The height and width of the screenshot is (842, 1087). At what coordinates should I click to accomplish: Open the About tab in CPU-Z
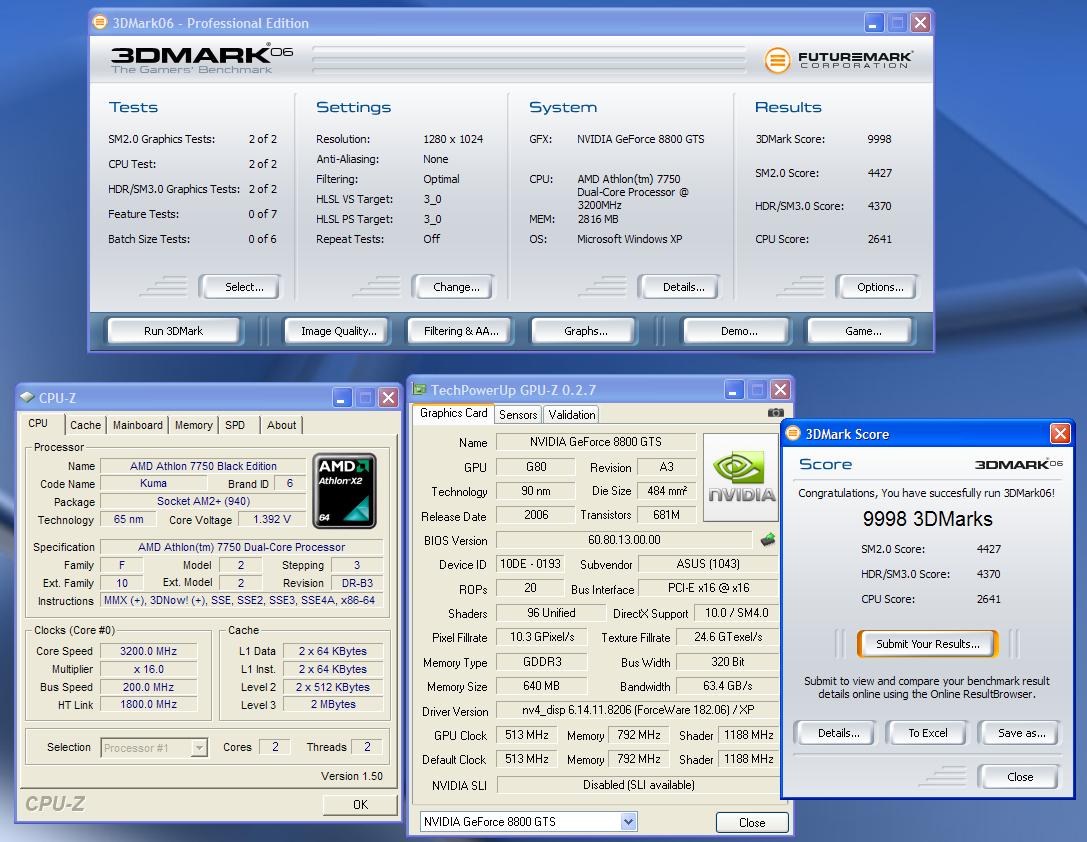[x=281, y=425]
